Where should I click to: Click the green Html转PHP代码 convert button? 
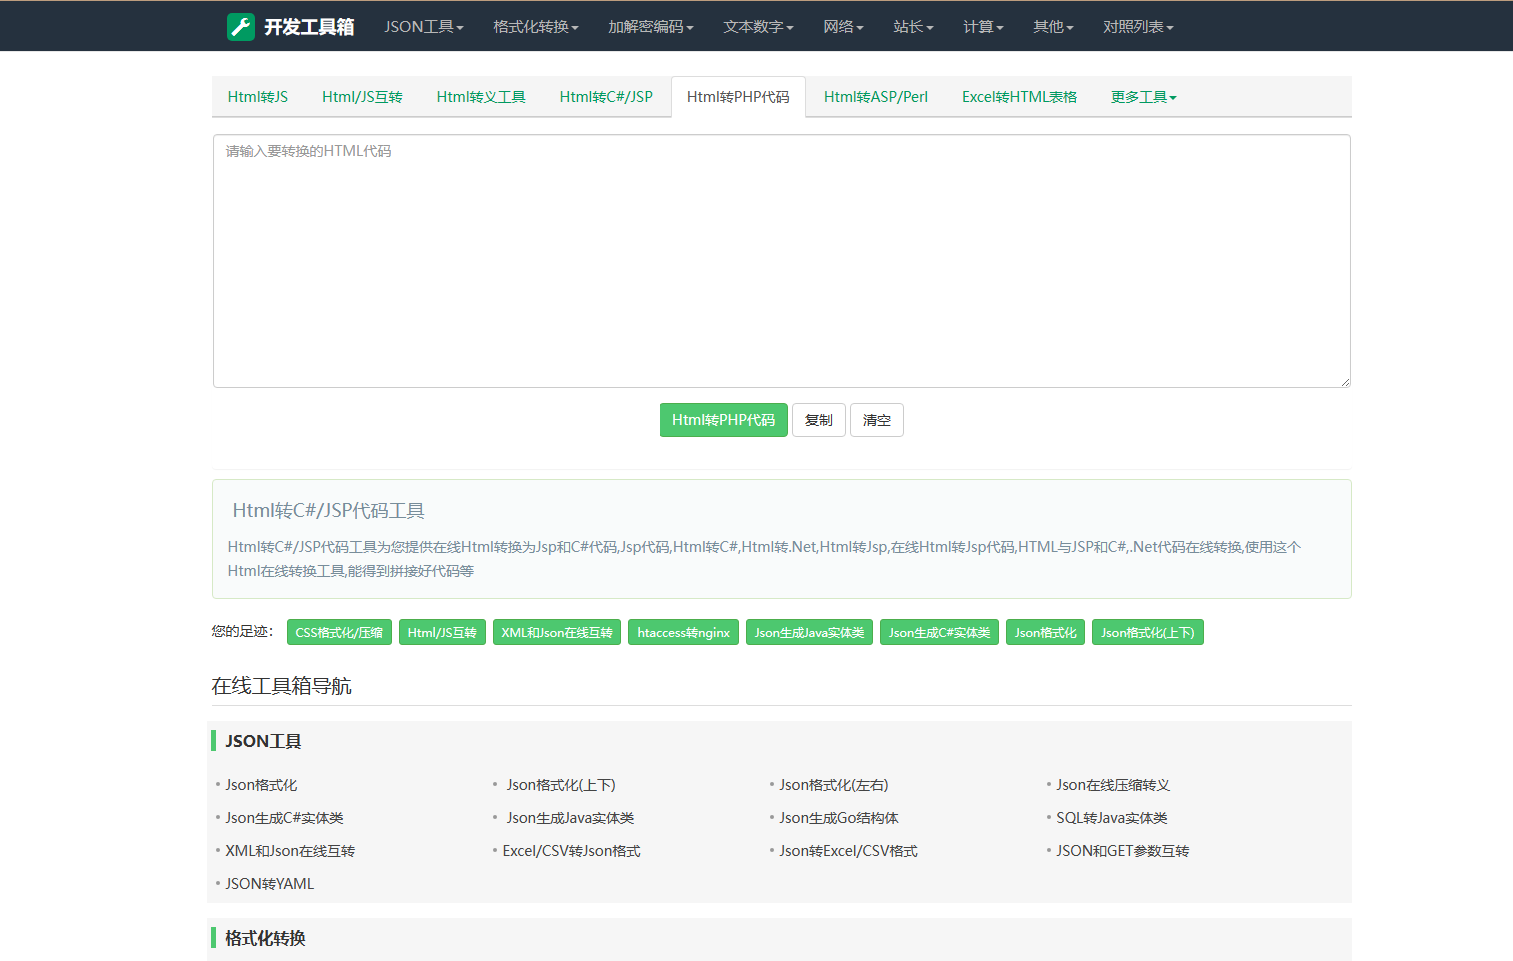coord(724,420)
